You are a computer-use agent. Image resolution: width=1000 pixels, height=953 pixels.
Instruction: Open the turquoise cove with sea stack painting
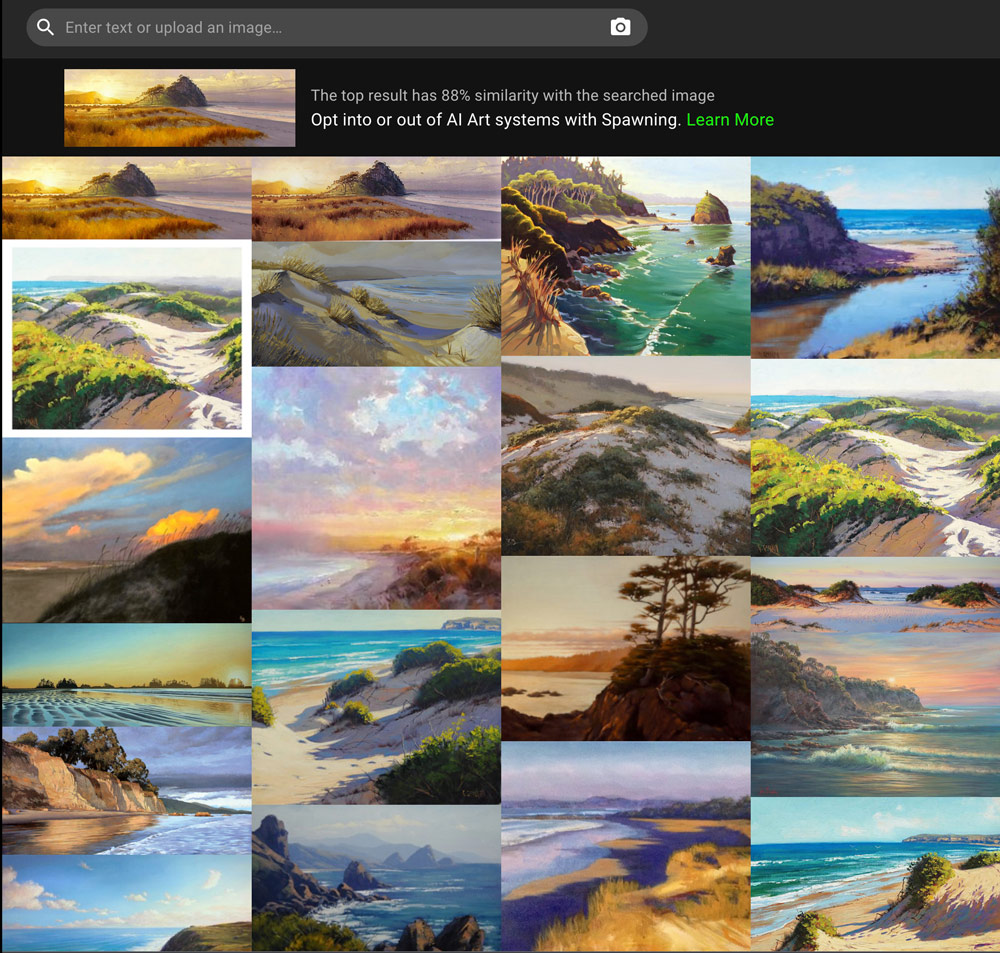pyautogui.click(x=626, y=256)
